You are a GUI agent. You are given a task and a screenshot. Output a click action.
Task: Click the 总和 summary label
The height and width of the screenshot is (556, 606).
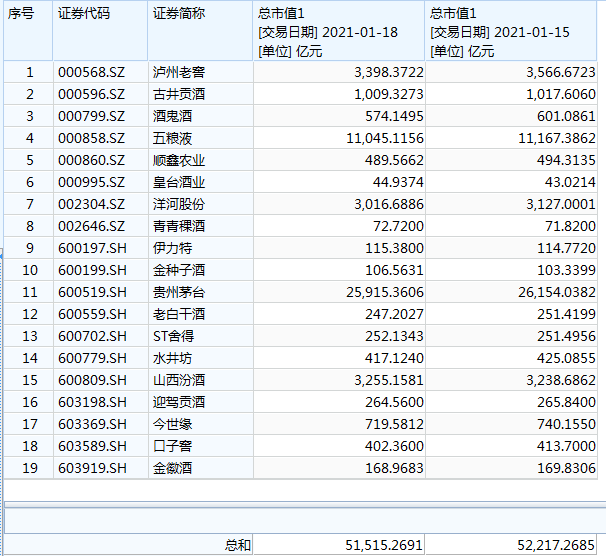click(x=238, y=545)
